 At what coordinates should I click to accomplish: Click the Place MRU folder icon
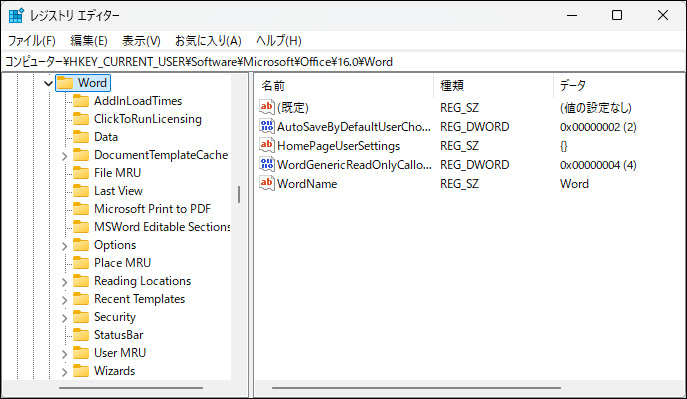[x=81, y=262]
